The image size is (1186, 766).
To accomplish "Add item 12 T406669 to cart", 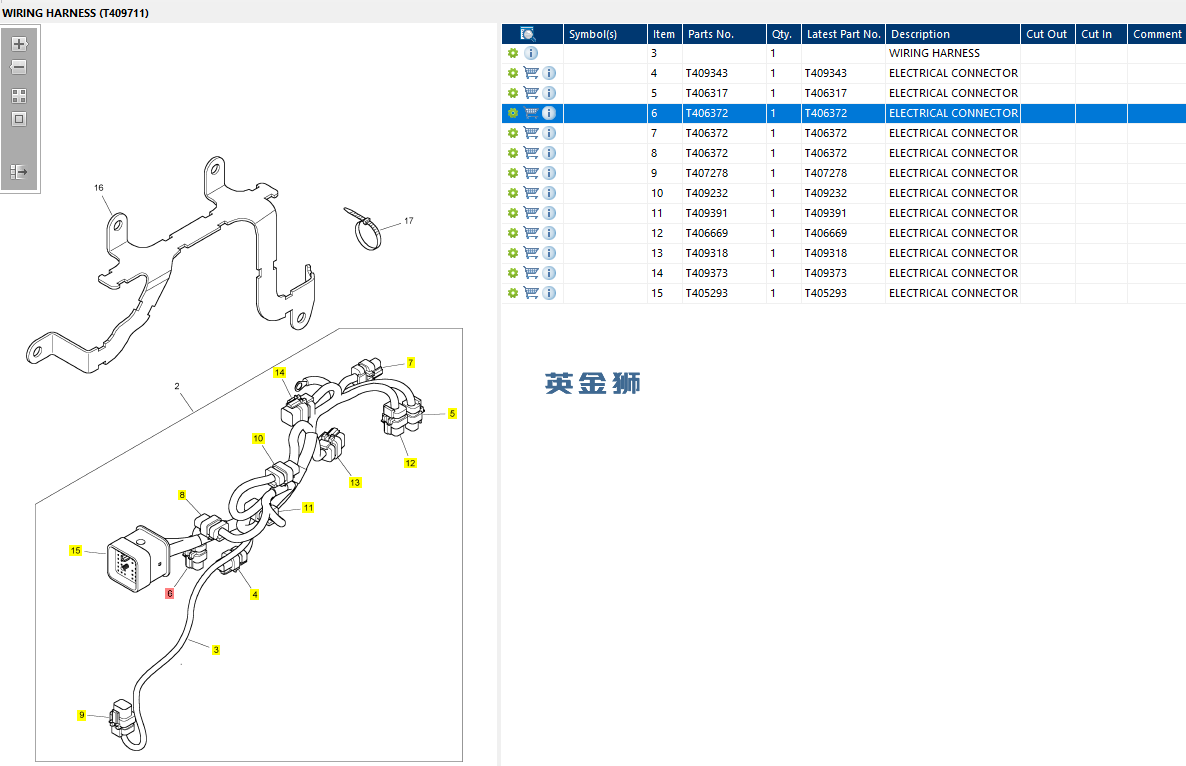I will [531, 233].
